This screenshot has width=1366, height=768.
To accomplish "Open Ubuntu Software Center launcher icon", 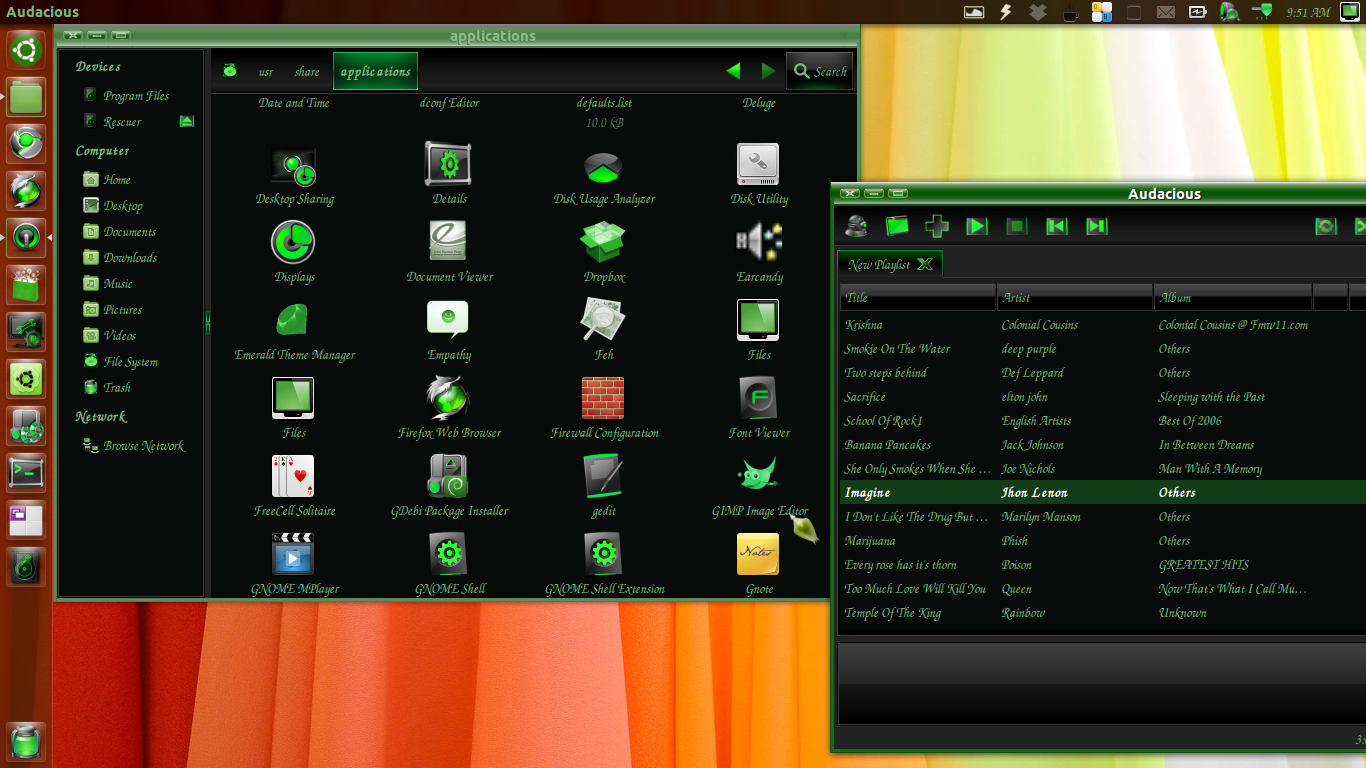I will pyautogui.click(x=27, y=285).
